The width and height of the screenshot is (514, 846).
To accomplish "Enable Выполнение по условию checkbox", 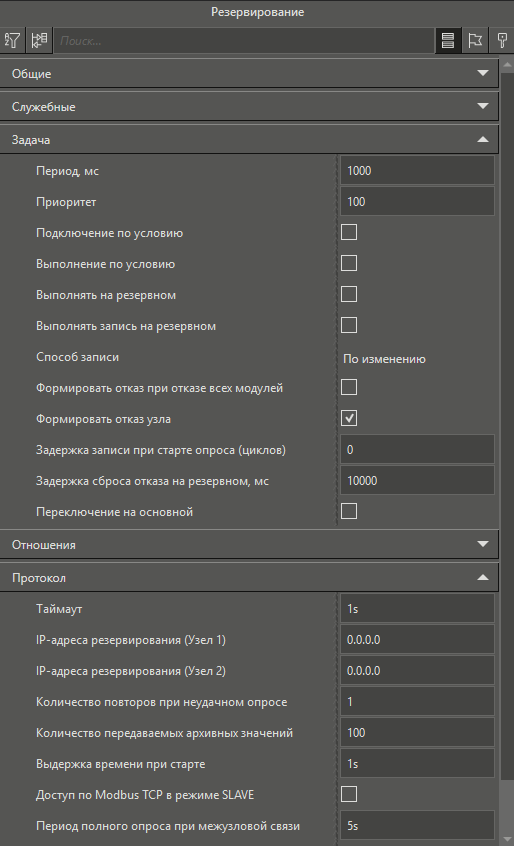I will pyautogui.click(x=349, y=263).
